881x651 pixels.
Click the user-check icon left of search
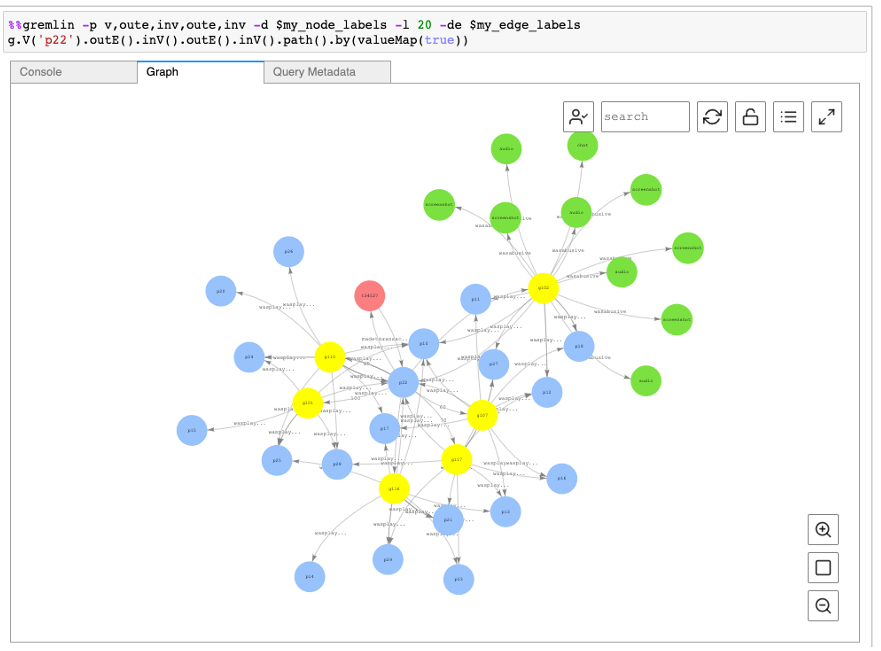(x=578, y=117)
